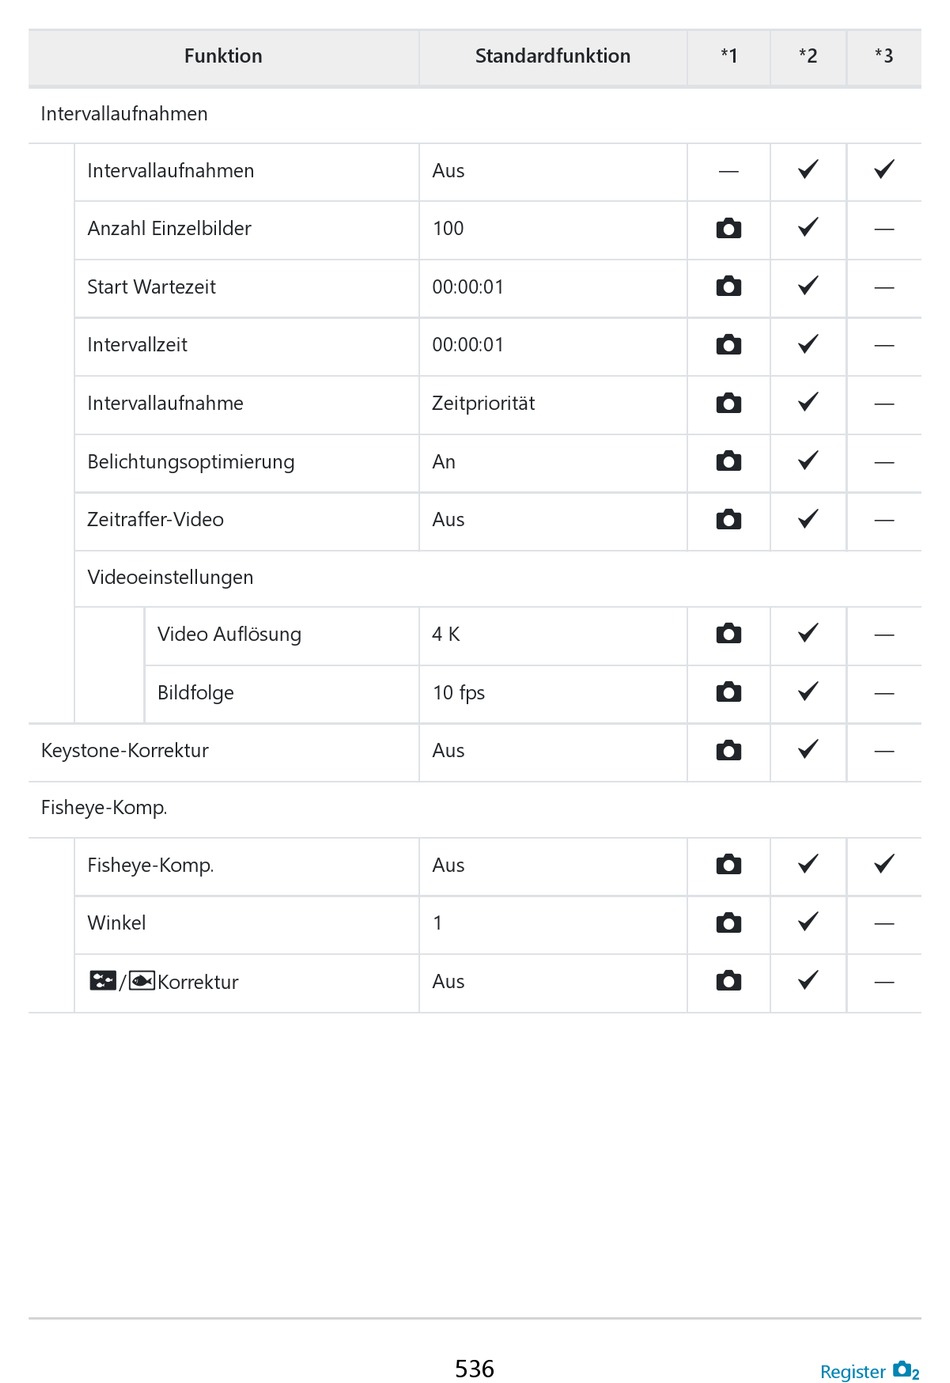950x1383 pixels.
Task: Click the camera icon in Start Wartezeit row
Action: [728, 287]
